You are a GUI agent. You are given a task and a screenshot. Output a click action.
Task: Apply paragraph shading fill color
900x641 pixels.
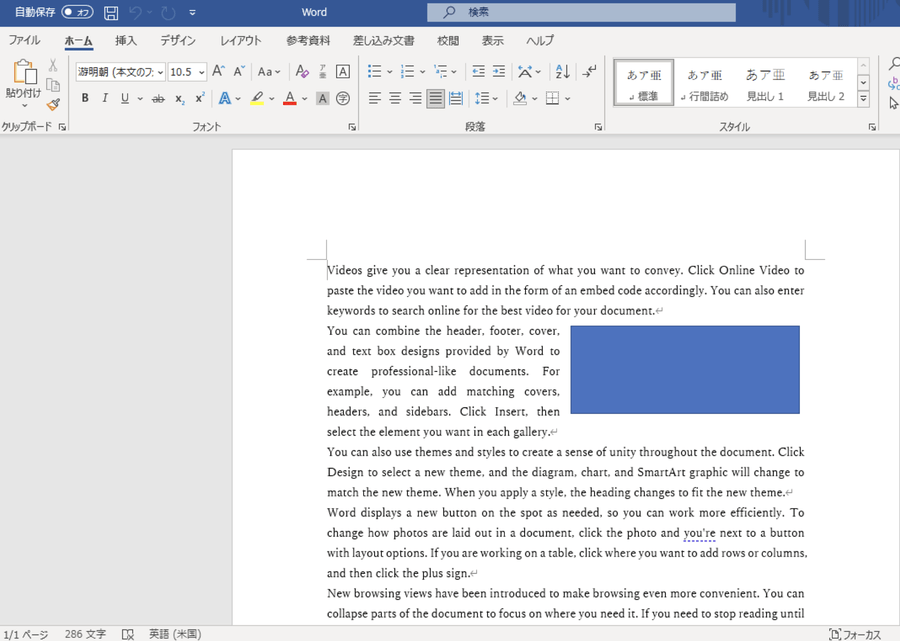click(x=520, y=99)
